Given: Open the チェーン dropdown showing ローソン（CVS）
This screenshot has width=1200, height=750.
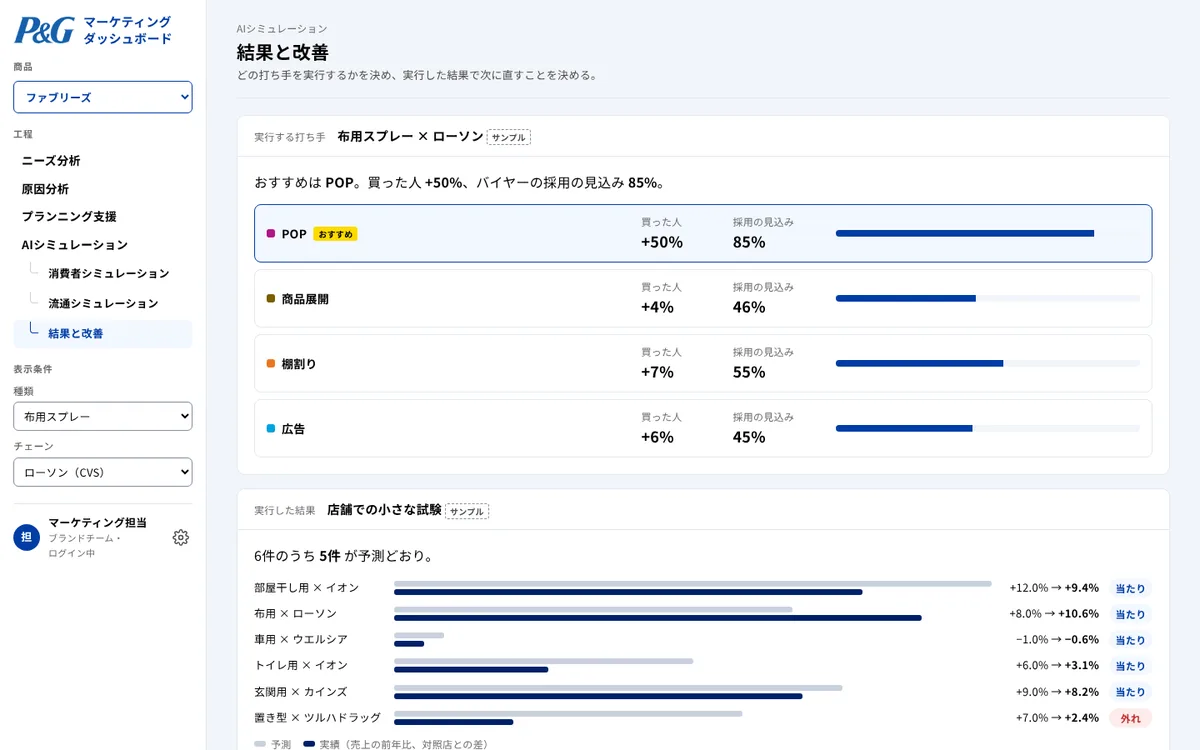Looking at the screenshot, I should pos(103,472).
